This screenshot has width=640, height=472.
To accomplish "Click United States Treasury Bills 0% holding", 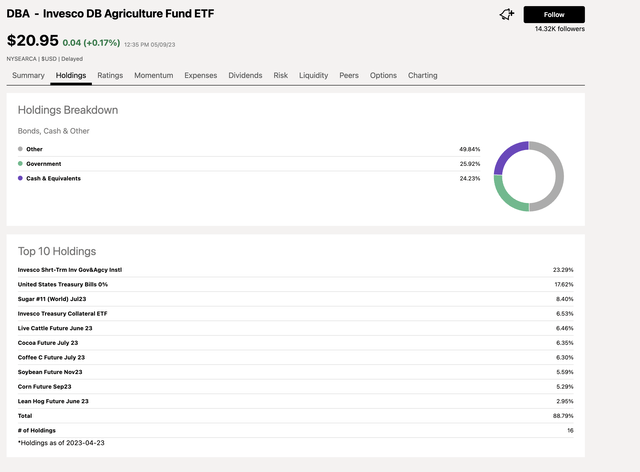I will 63,285.
